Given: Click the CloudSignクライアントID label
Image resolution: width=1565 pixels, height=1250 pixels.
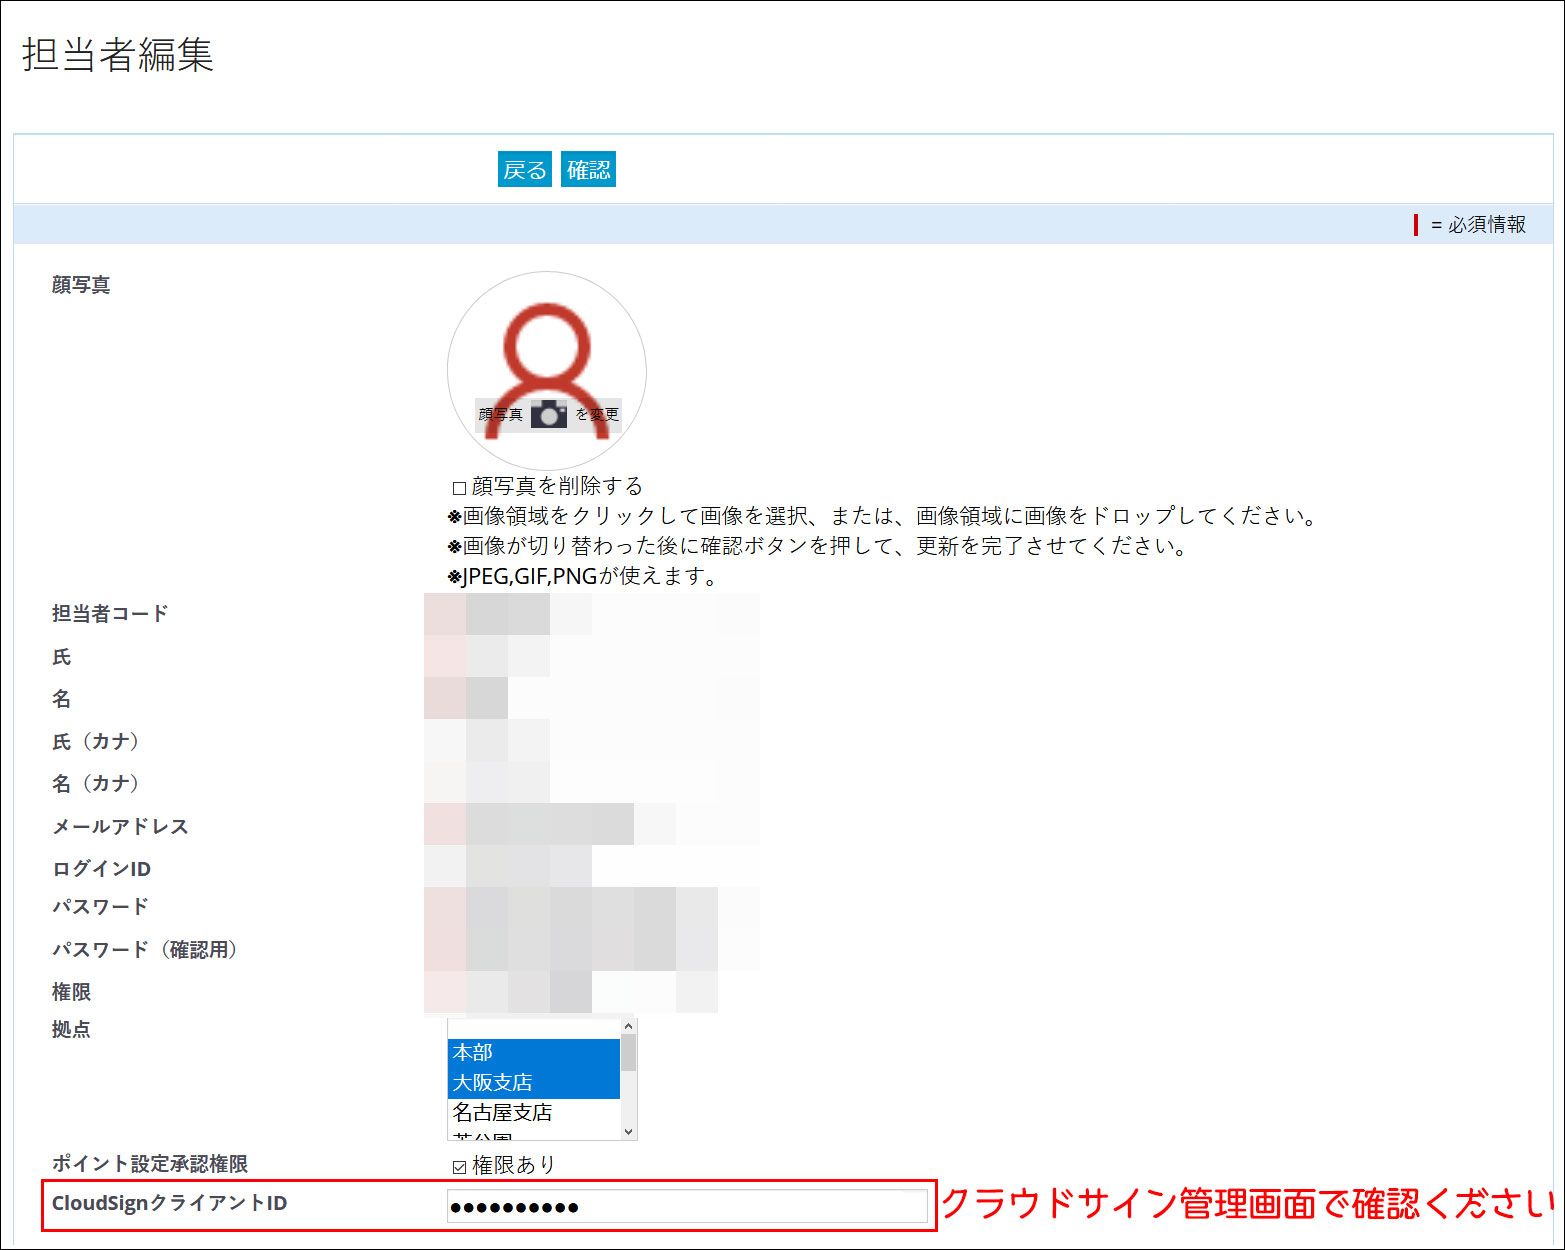Looking at the screenshot, I should point(169,1203).
